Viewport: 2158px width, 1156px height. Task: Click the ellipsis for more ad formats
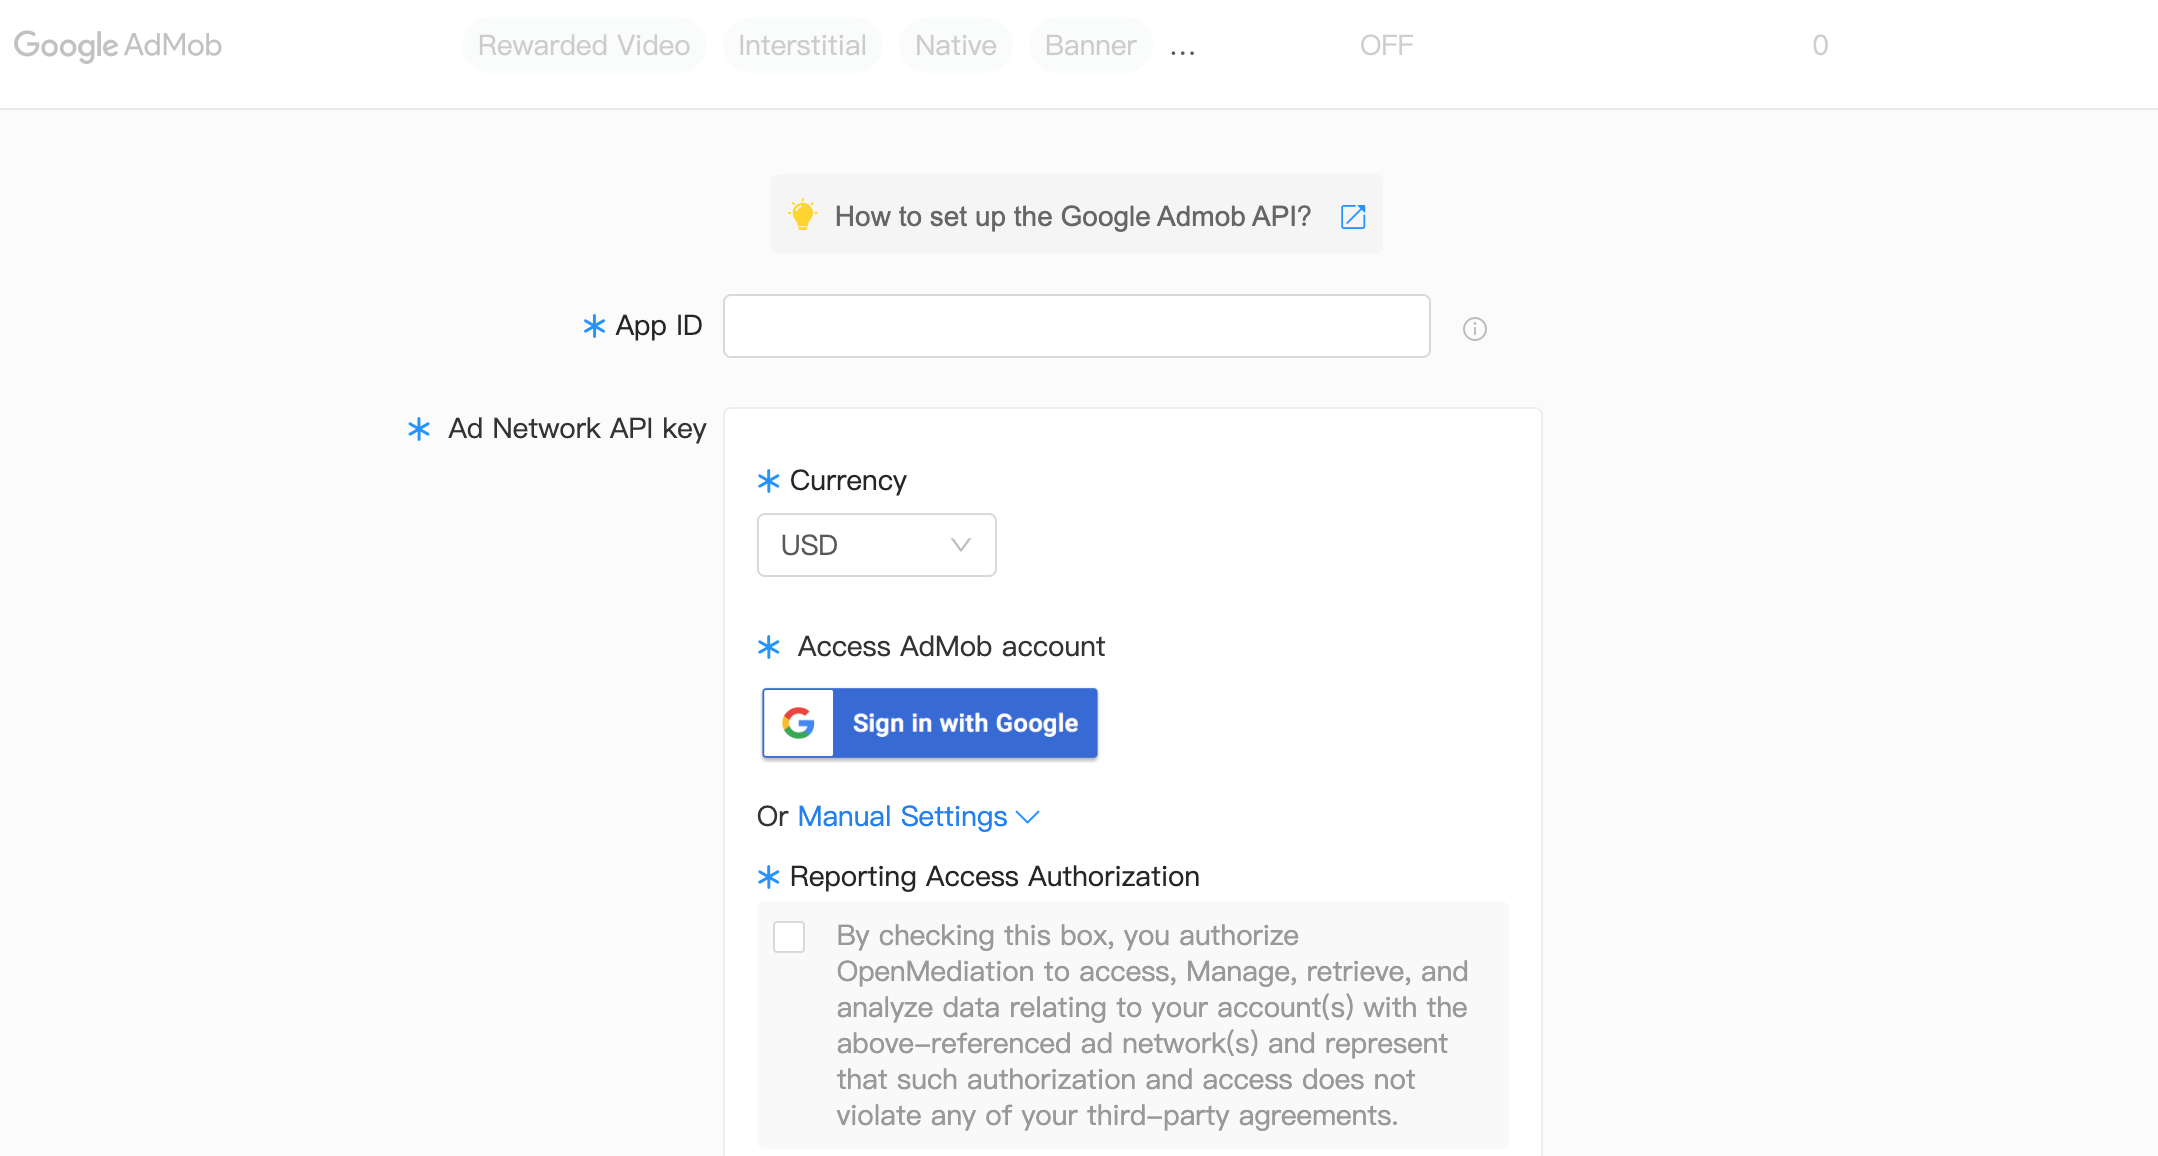coord(1183,47)
